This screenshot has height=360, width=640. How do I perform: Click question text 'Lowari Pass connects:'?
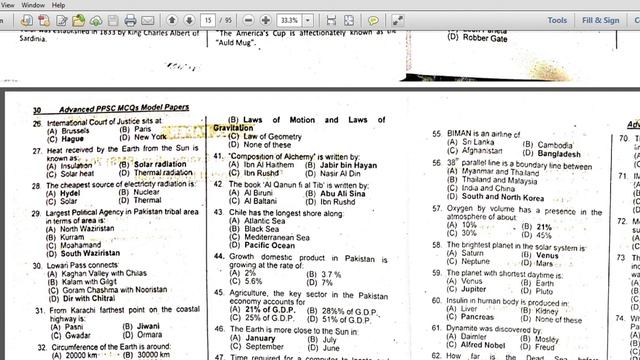click(83, 265)
